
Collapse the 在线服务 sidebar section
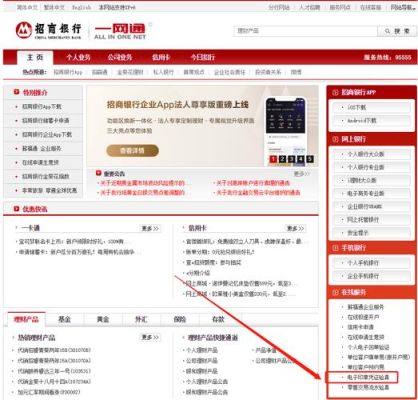click(x=335, y=293)
